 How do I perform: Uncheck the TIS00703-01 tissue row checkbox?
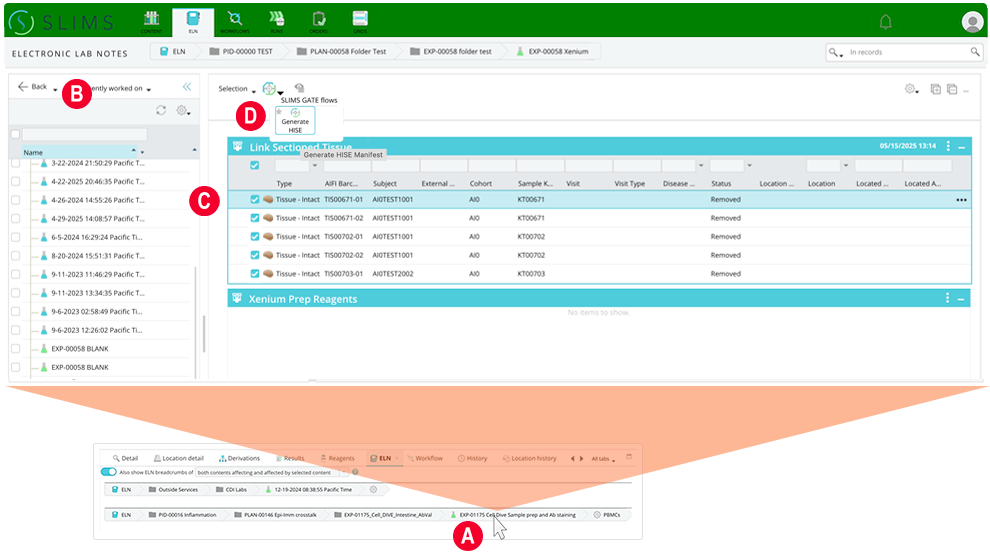[x=255, y=273]
